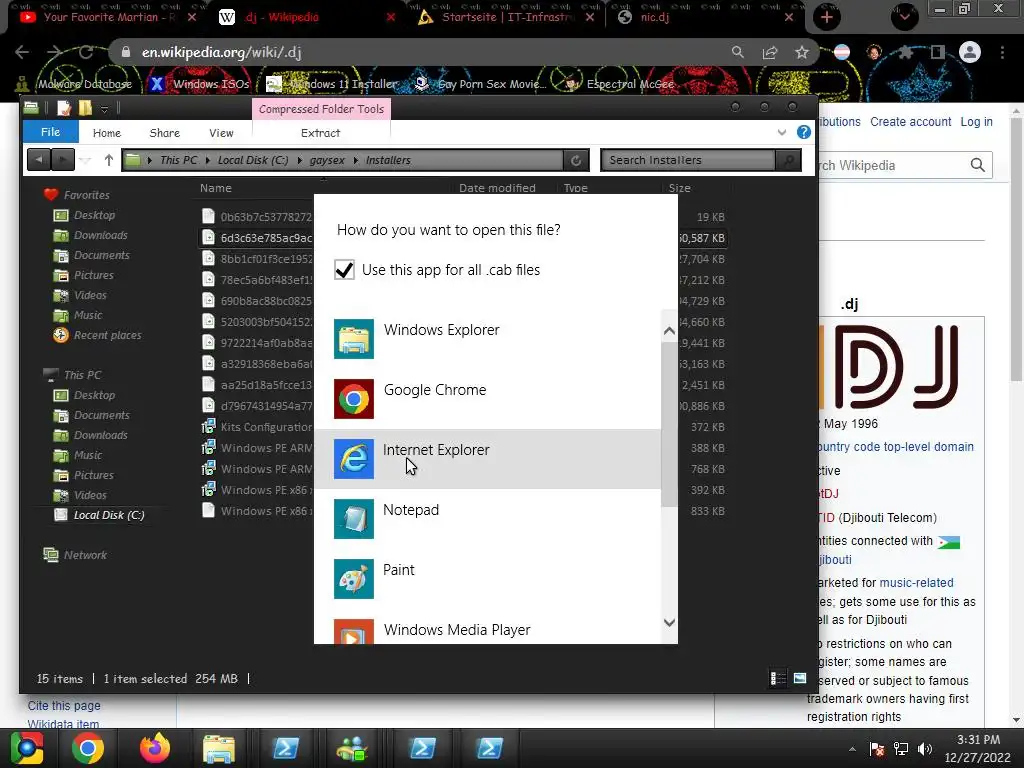Click 'This PC' in the address breadcrumb
The height and width of the screenshot is (768, 1024).
coord(178,160)
